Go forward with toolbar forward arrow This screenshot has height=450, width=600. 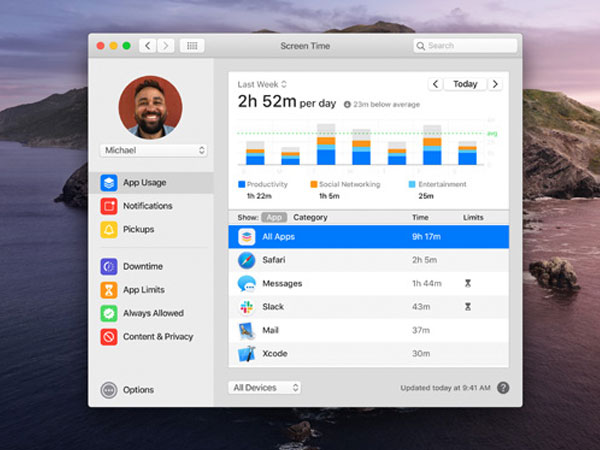(x=165, y=46)
